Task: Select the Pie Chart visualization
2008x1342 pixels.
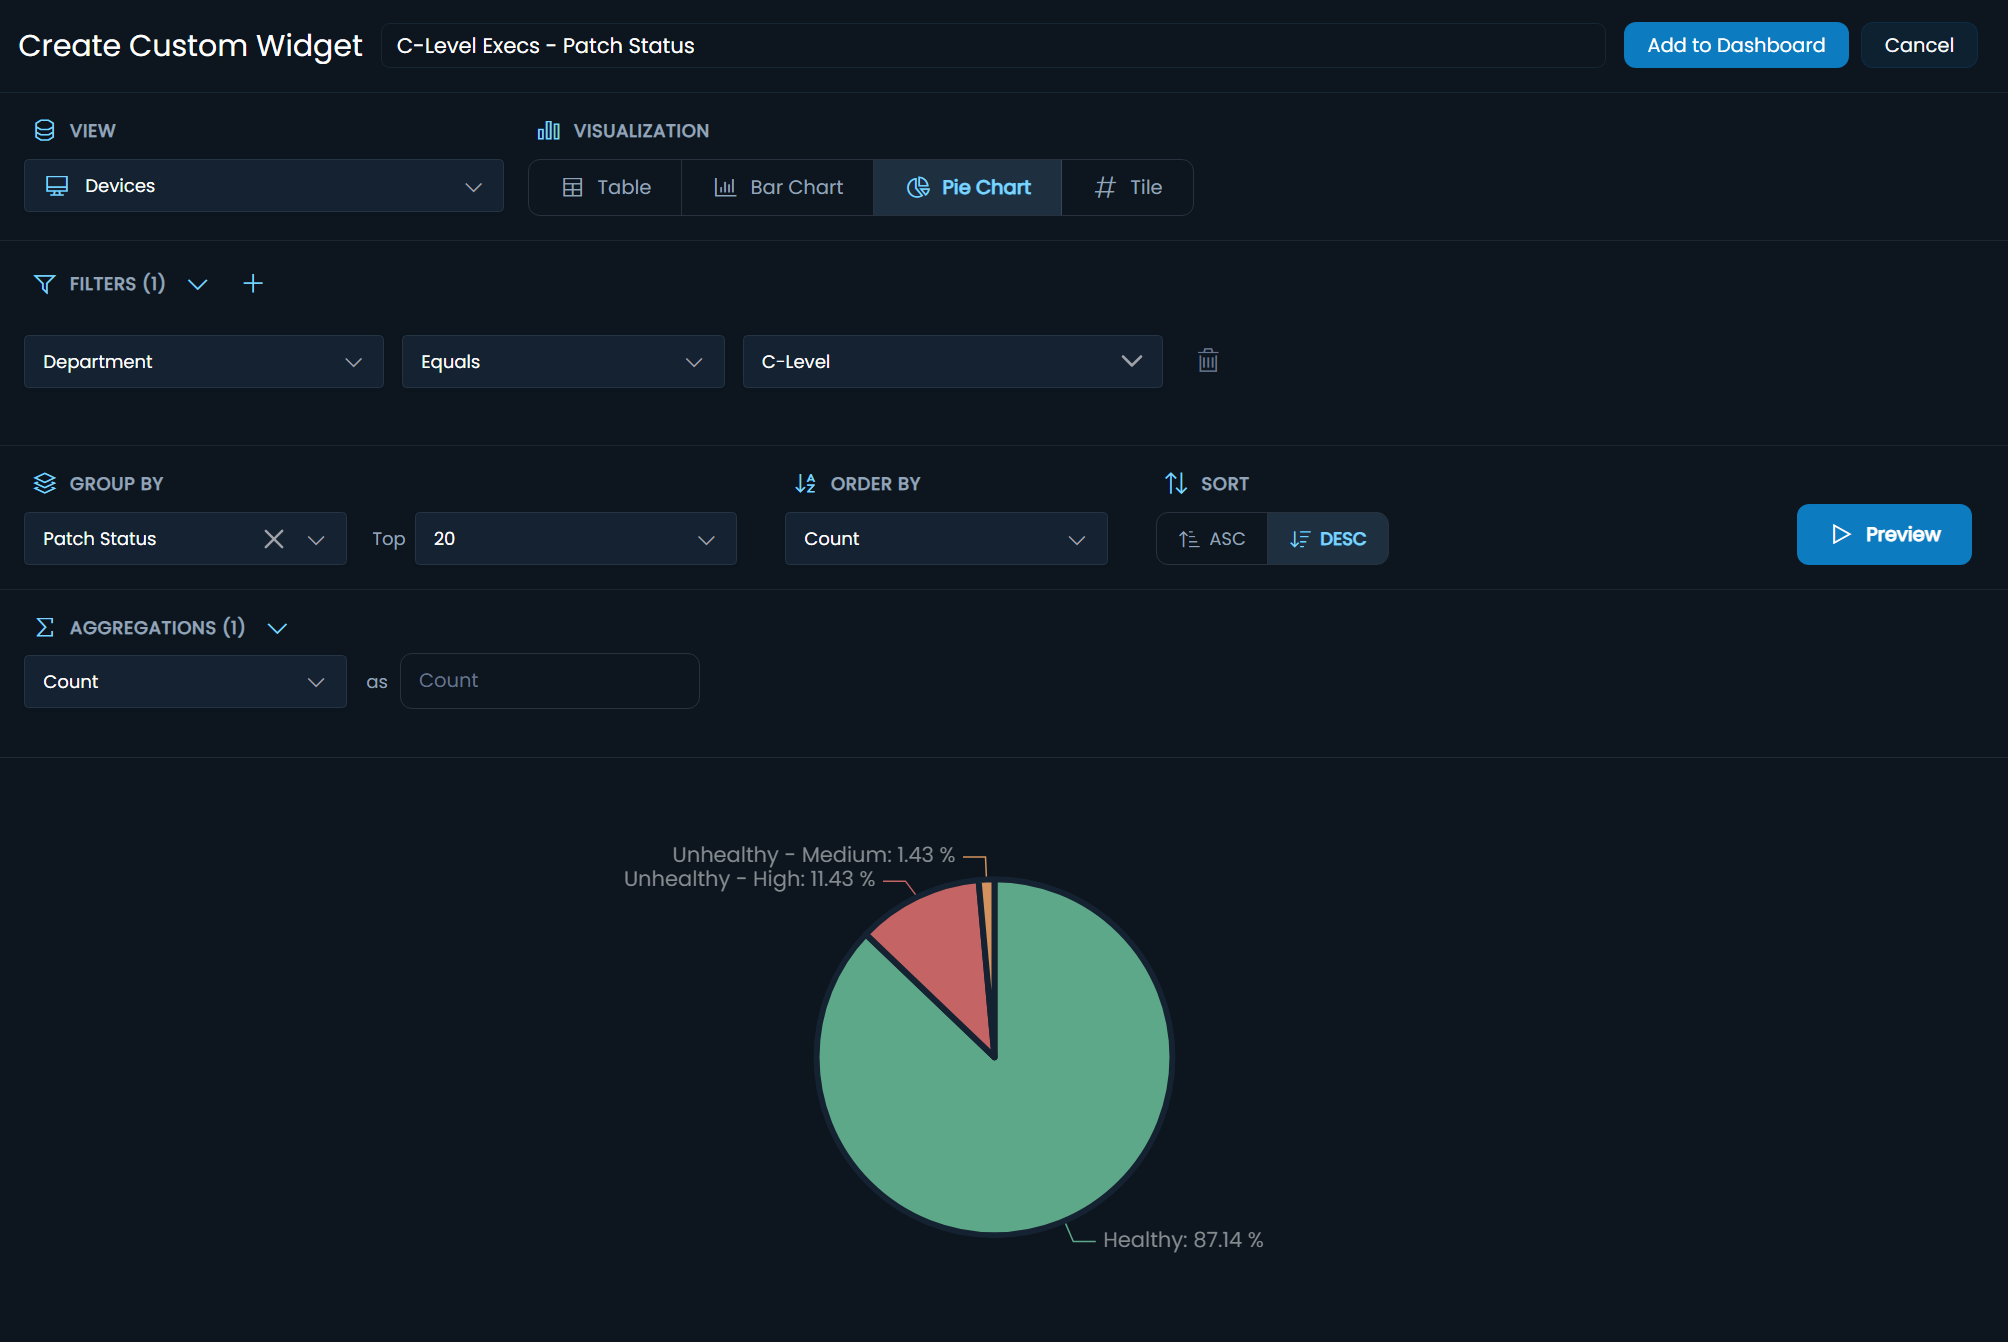Action: tap(968, 188)
